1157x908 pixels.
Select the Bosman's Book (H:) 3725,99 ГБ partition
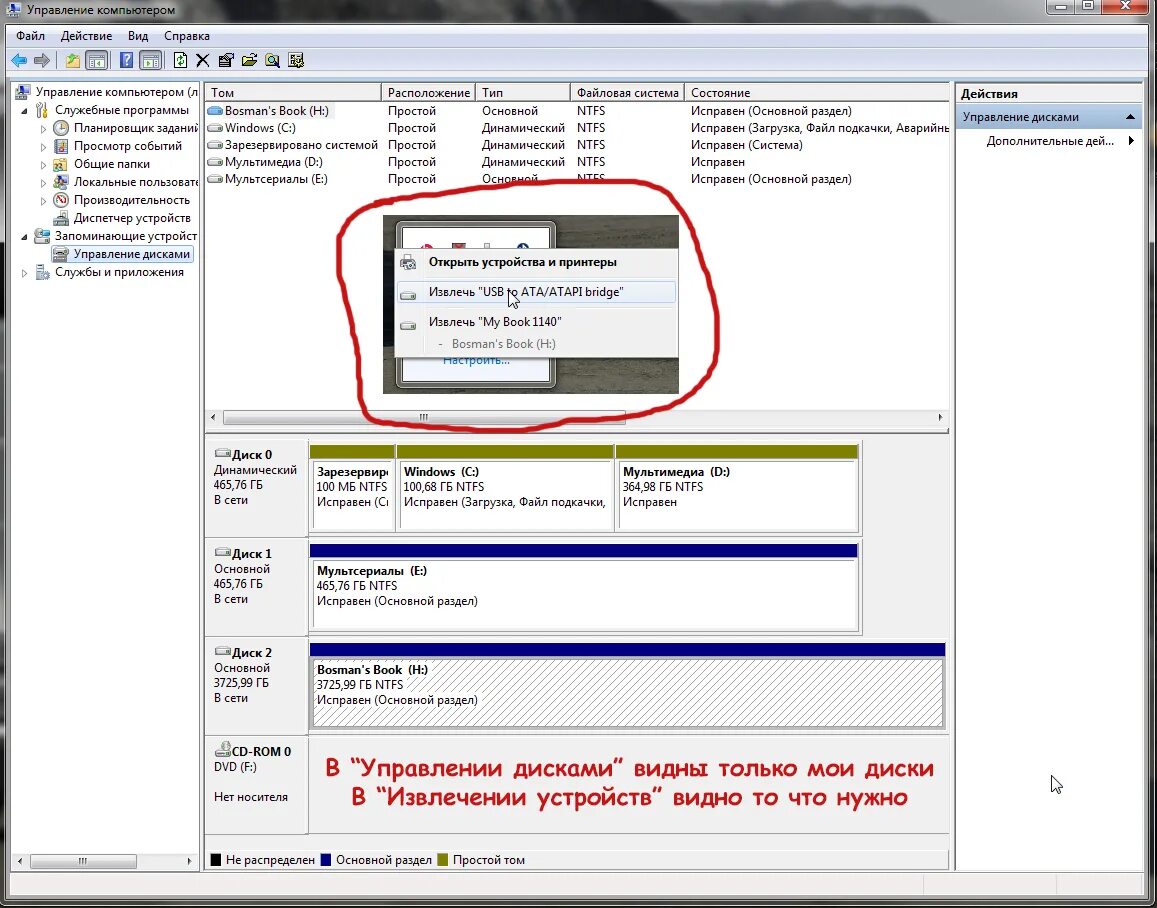(627, 686)
